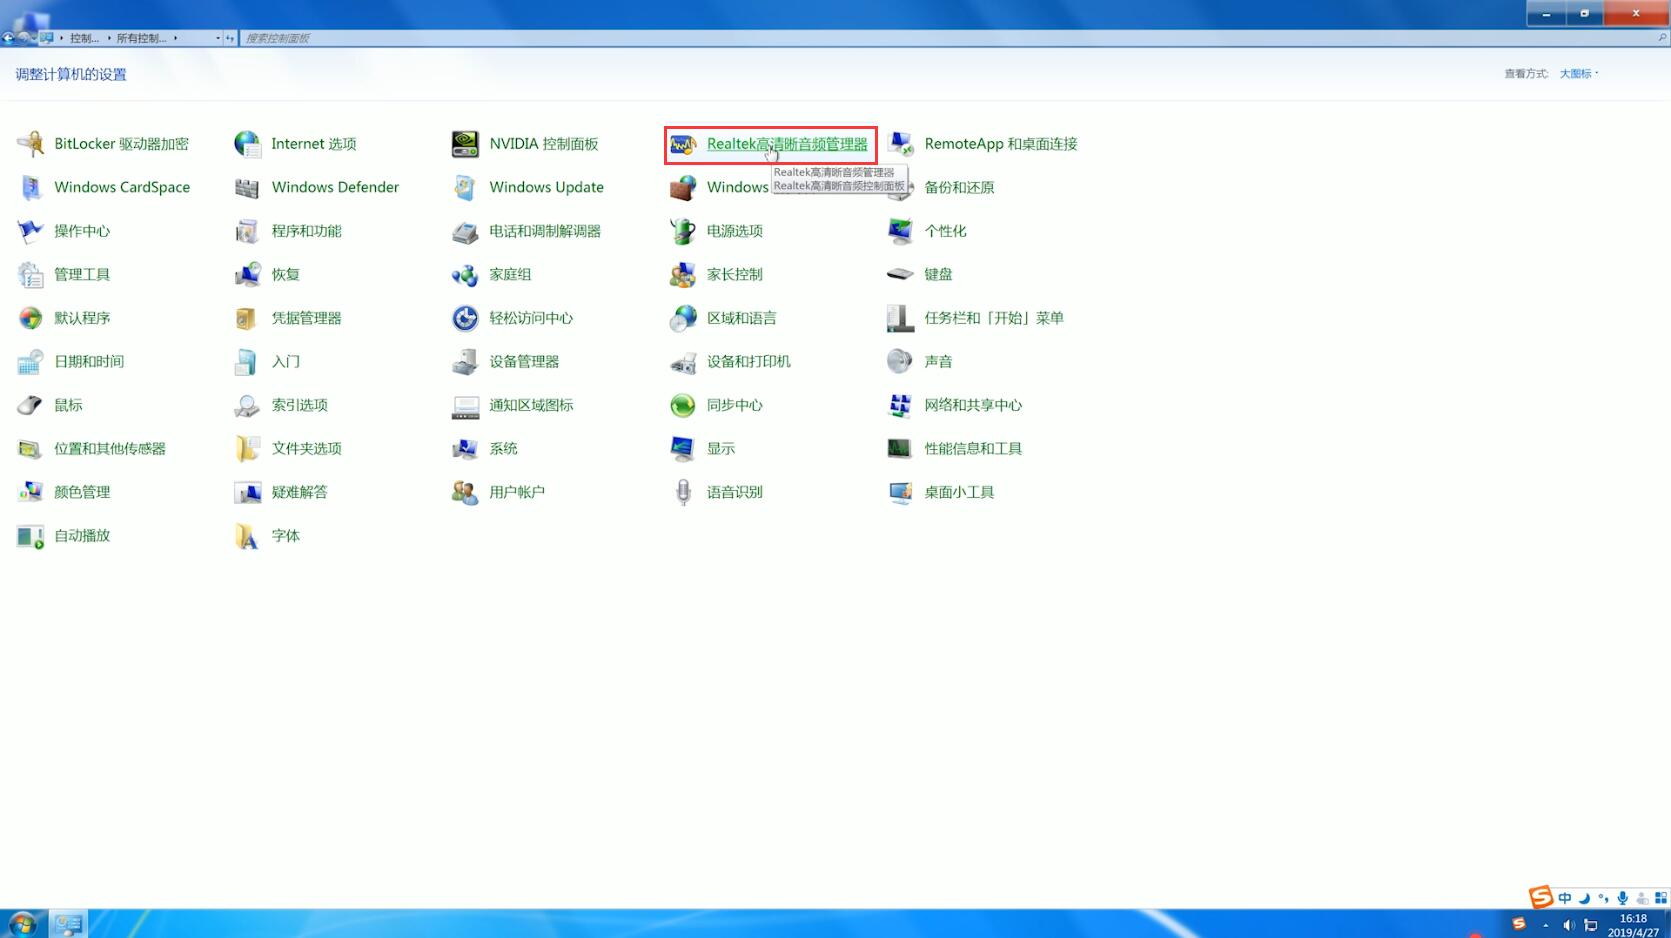Open 轻松访问中心 icon
1671x938 pixels.
click(x=465, y=318)
